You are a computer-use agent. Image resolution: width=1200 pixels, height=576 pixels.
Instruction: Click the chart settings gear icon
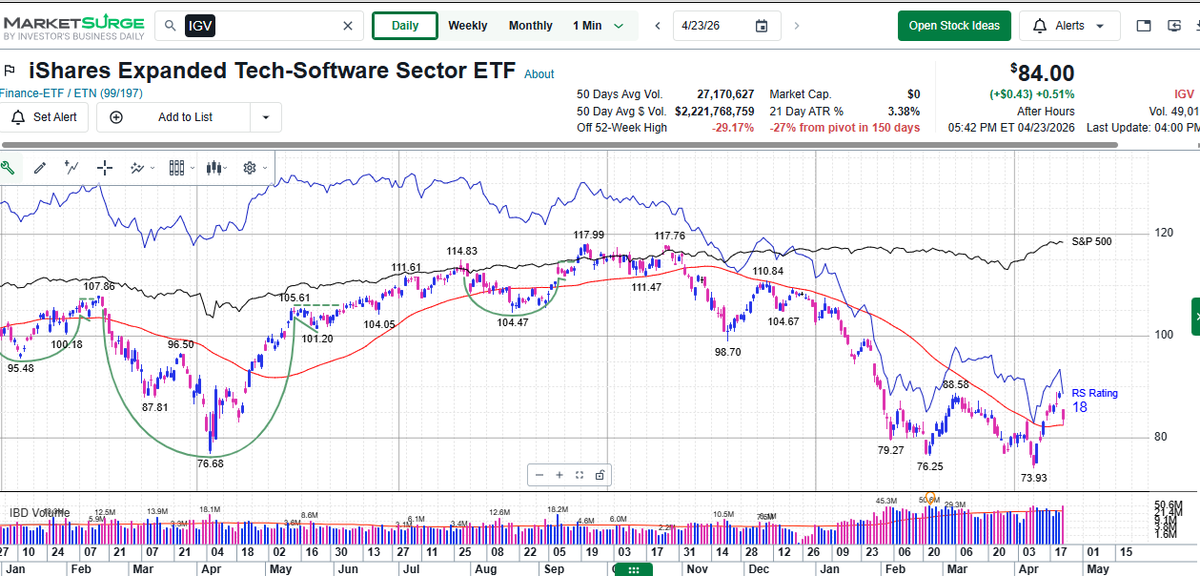(x=250, y=168)
